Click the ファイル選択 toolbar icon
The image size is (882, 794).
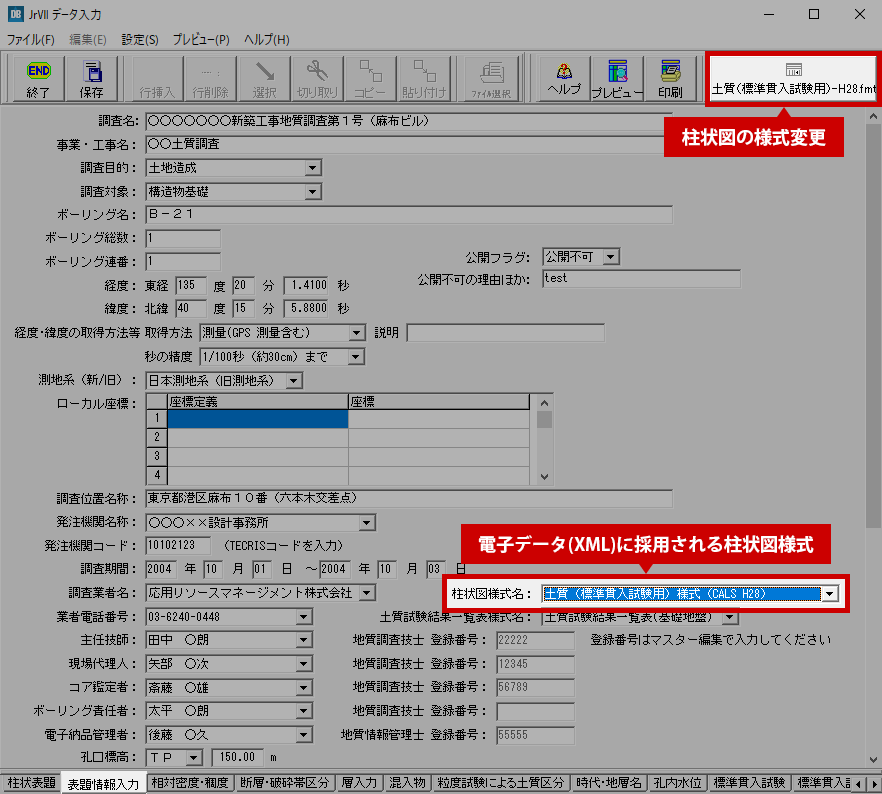491,79
